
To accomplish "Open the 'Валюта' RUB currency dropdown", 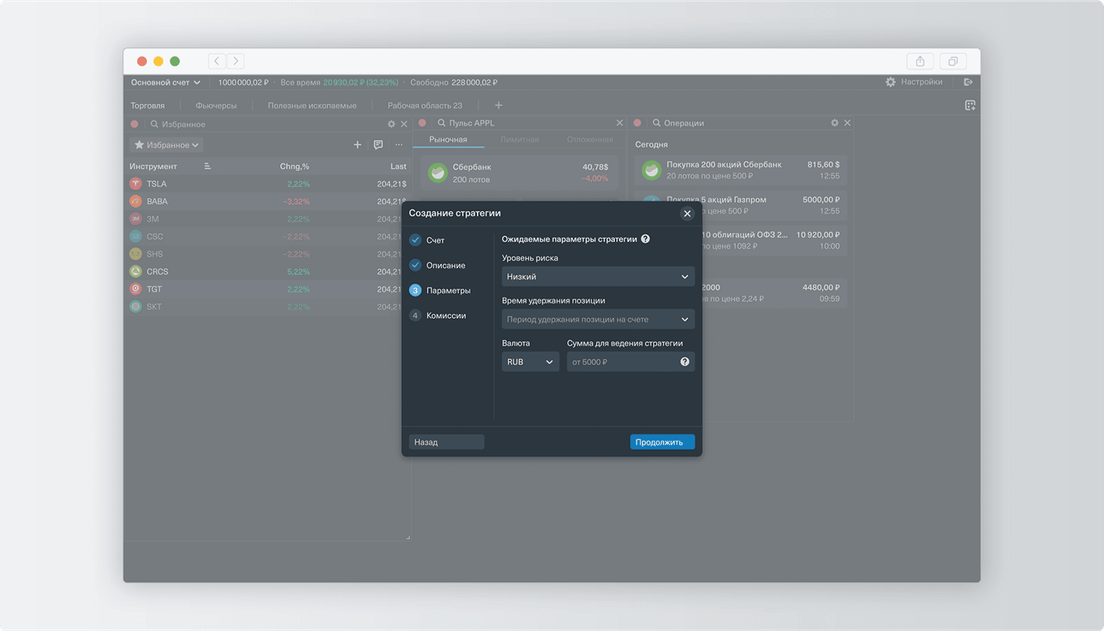I will coord(530,362).
